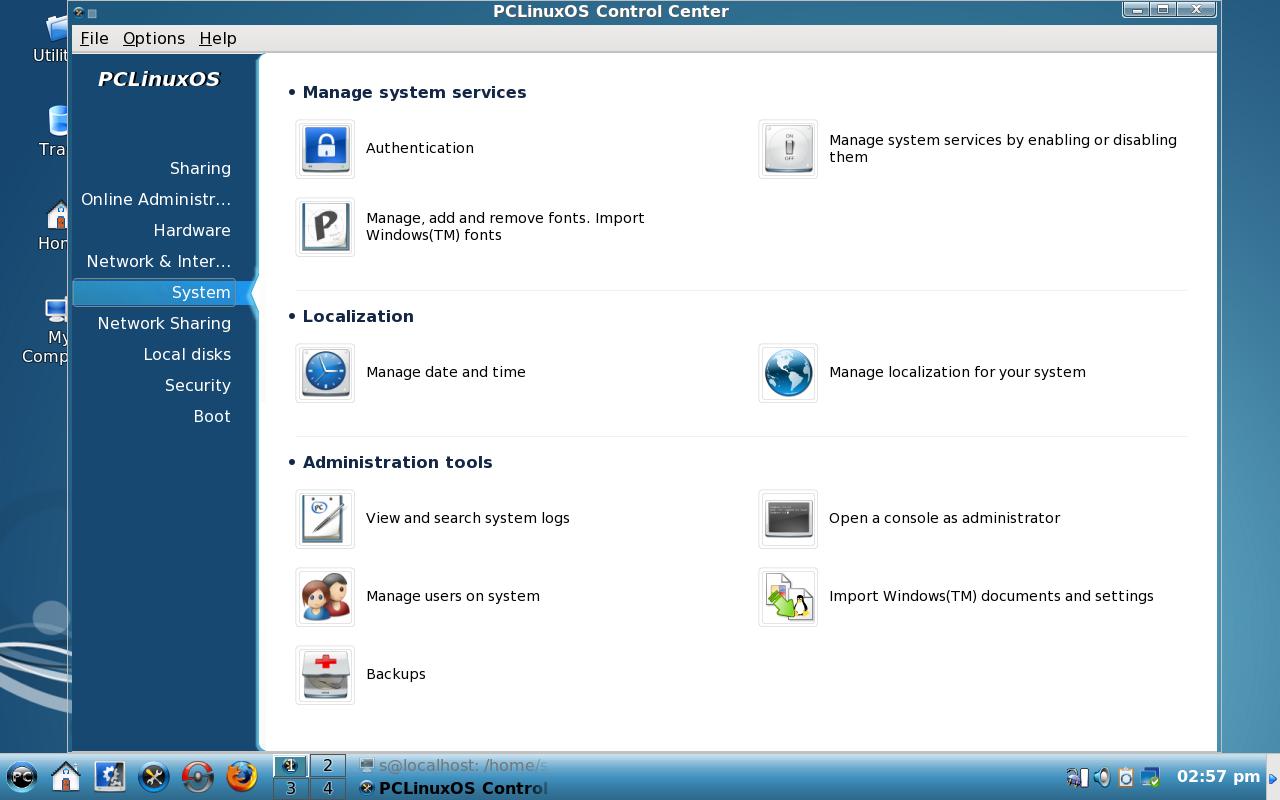The image size is (1280, 800).
Task: Open the Import Windows documents icon
Action: (788, 597)
